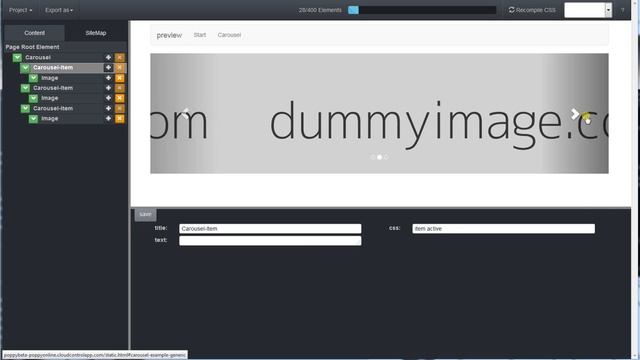640x360 pixels.
Task: Select the second Image tree label
Action: pos(49,98)
